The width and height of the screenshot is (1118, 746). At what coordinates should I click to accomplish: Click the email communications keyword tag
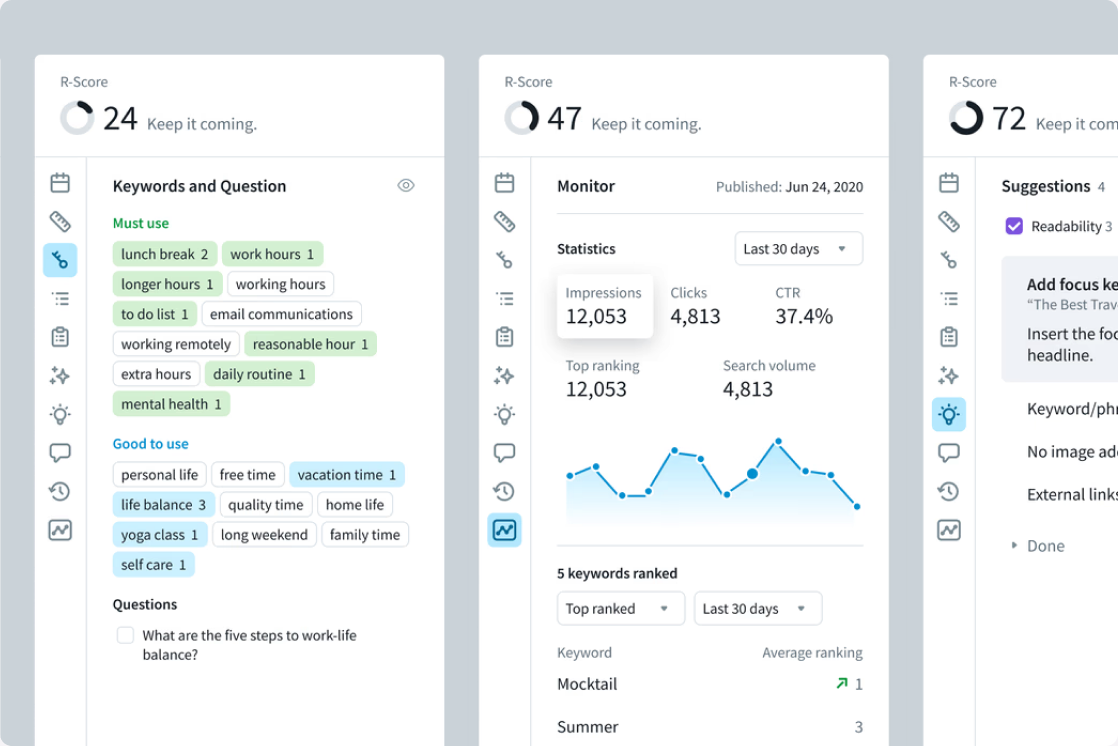pyautogui.click(x=282, y=314)
